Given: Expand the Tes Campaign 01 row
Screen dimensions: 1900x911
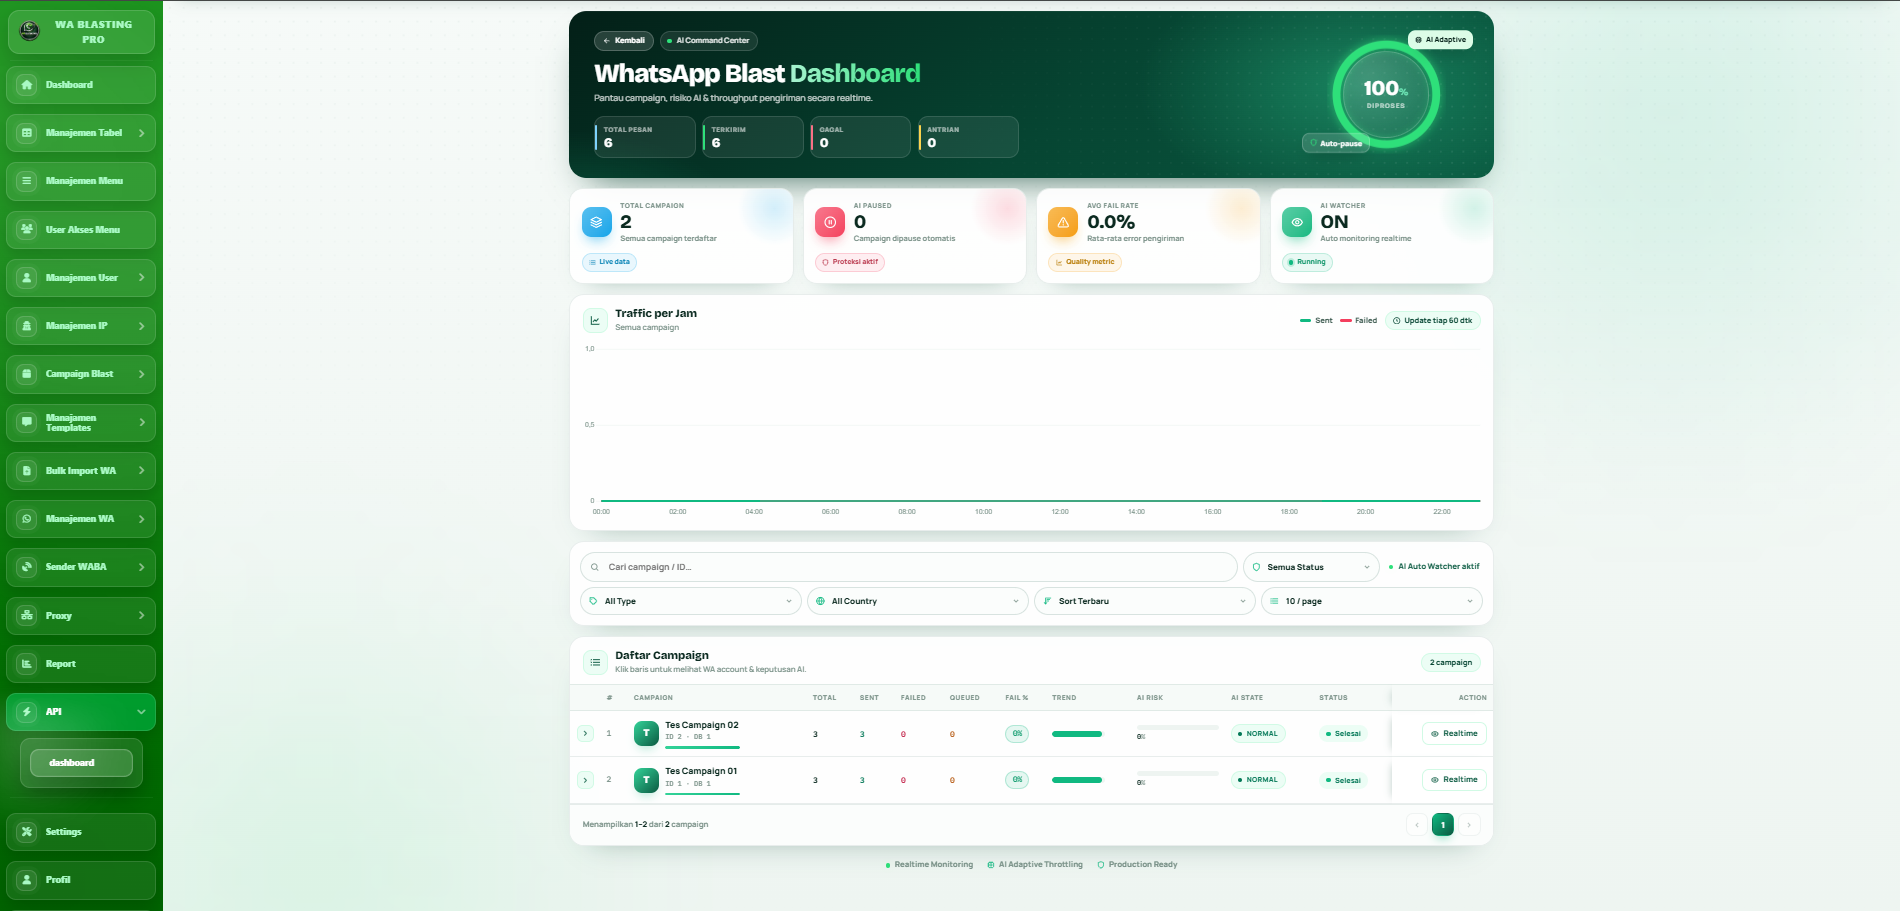Looking at the screenshot, I should coord(586,780).
